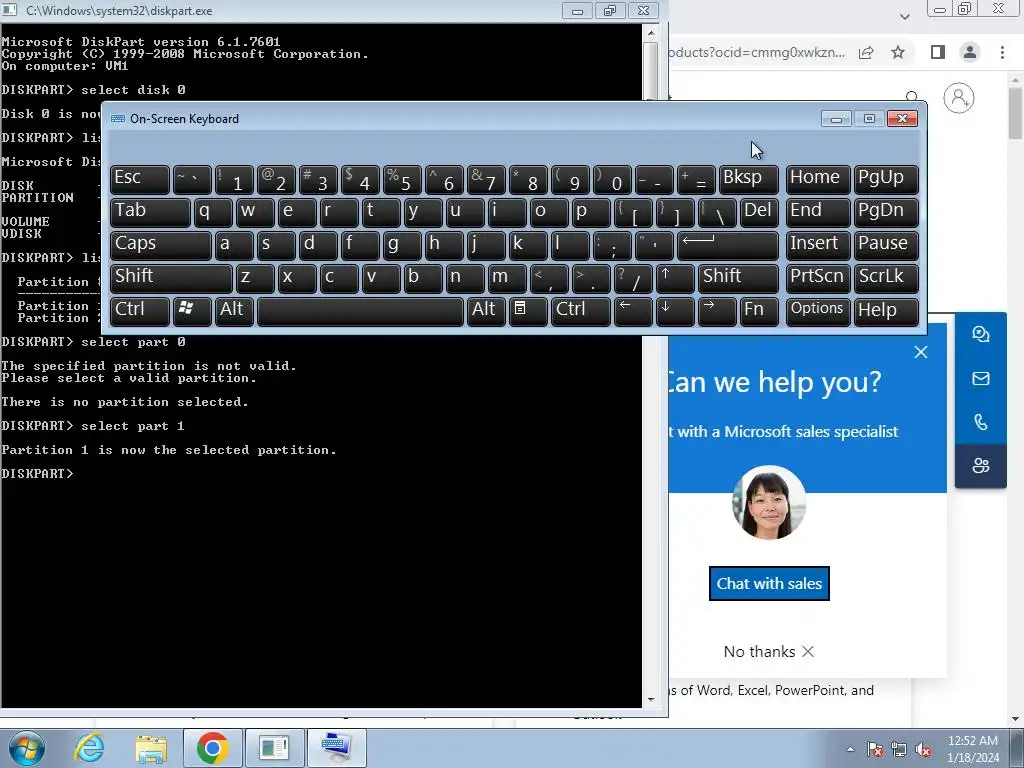Screen dimensions: 1024x768
Task: Toggle right Alt key on On-Screen Keyboard
Action: tap(486, 311)
